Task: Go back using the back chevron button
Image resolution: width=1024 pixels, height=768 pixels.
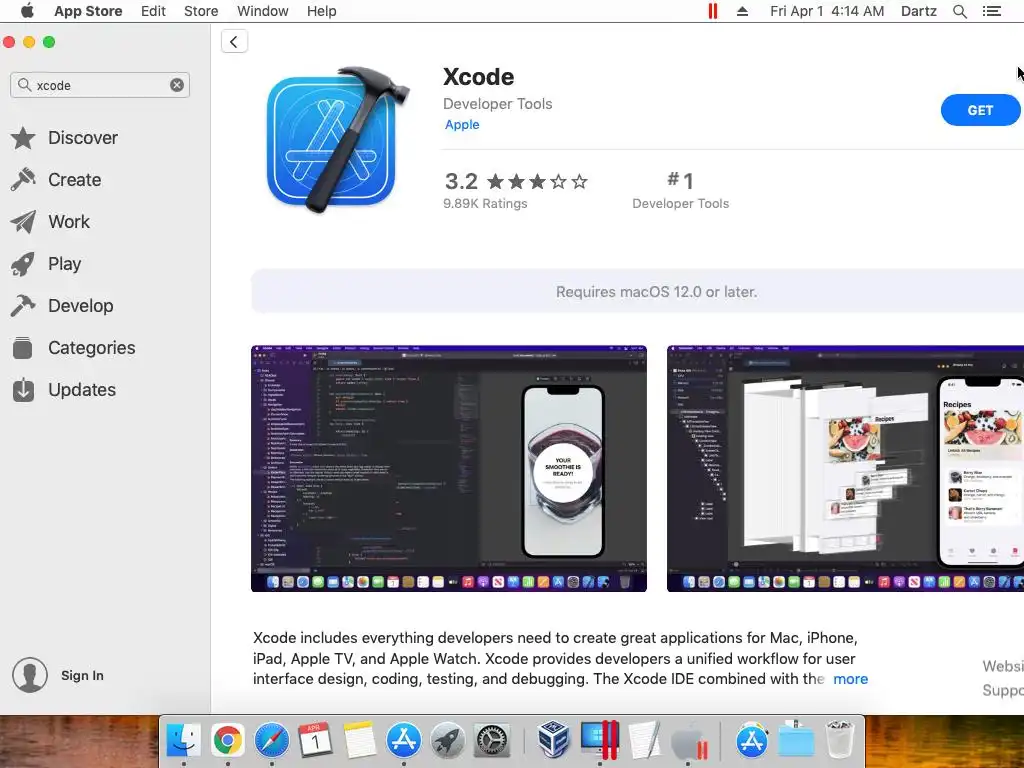Action: [x=234, y=42]
